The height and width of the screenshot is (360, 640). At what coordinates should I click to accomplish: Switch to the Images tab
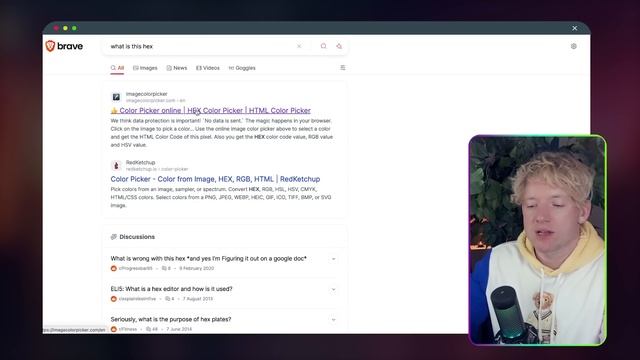click(x=145, y=68)
